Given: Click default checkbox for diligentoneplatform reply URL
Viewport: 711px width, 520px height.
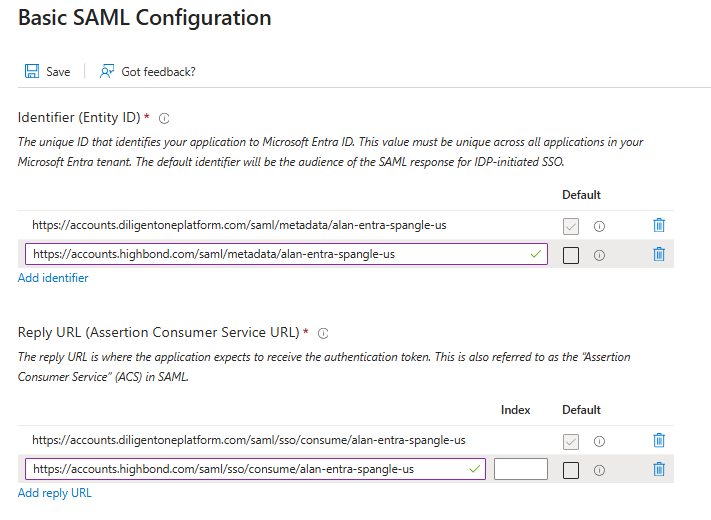Looking at the screenshot, I should [571, 441].
